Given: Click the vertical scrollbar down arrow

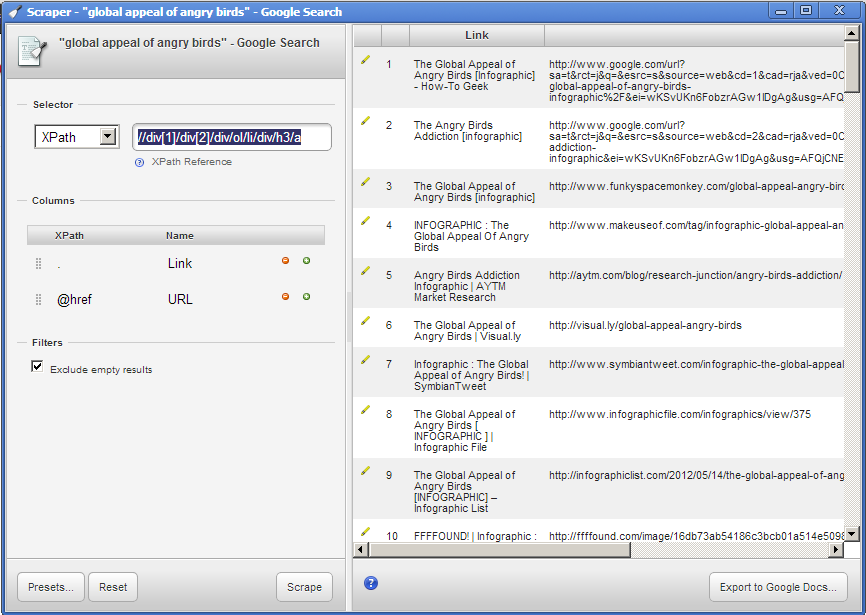Looking at the screenshot, I should pyautogui.click(x=851, y=534).
